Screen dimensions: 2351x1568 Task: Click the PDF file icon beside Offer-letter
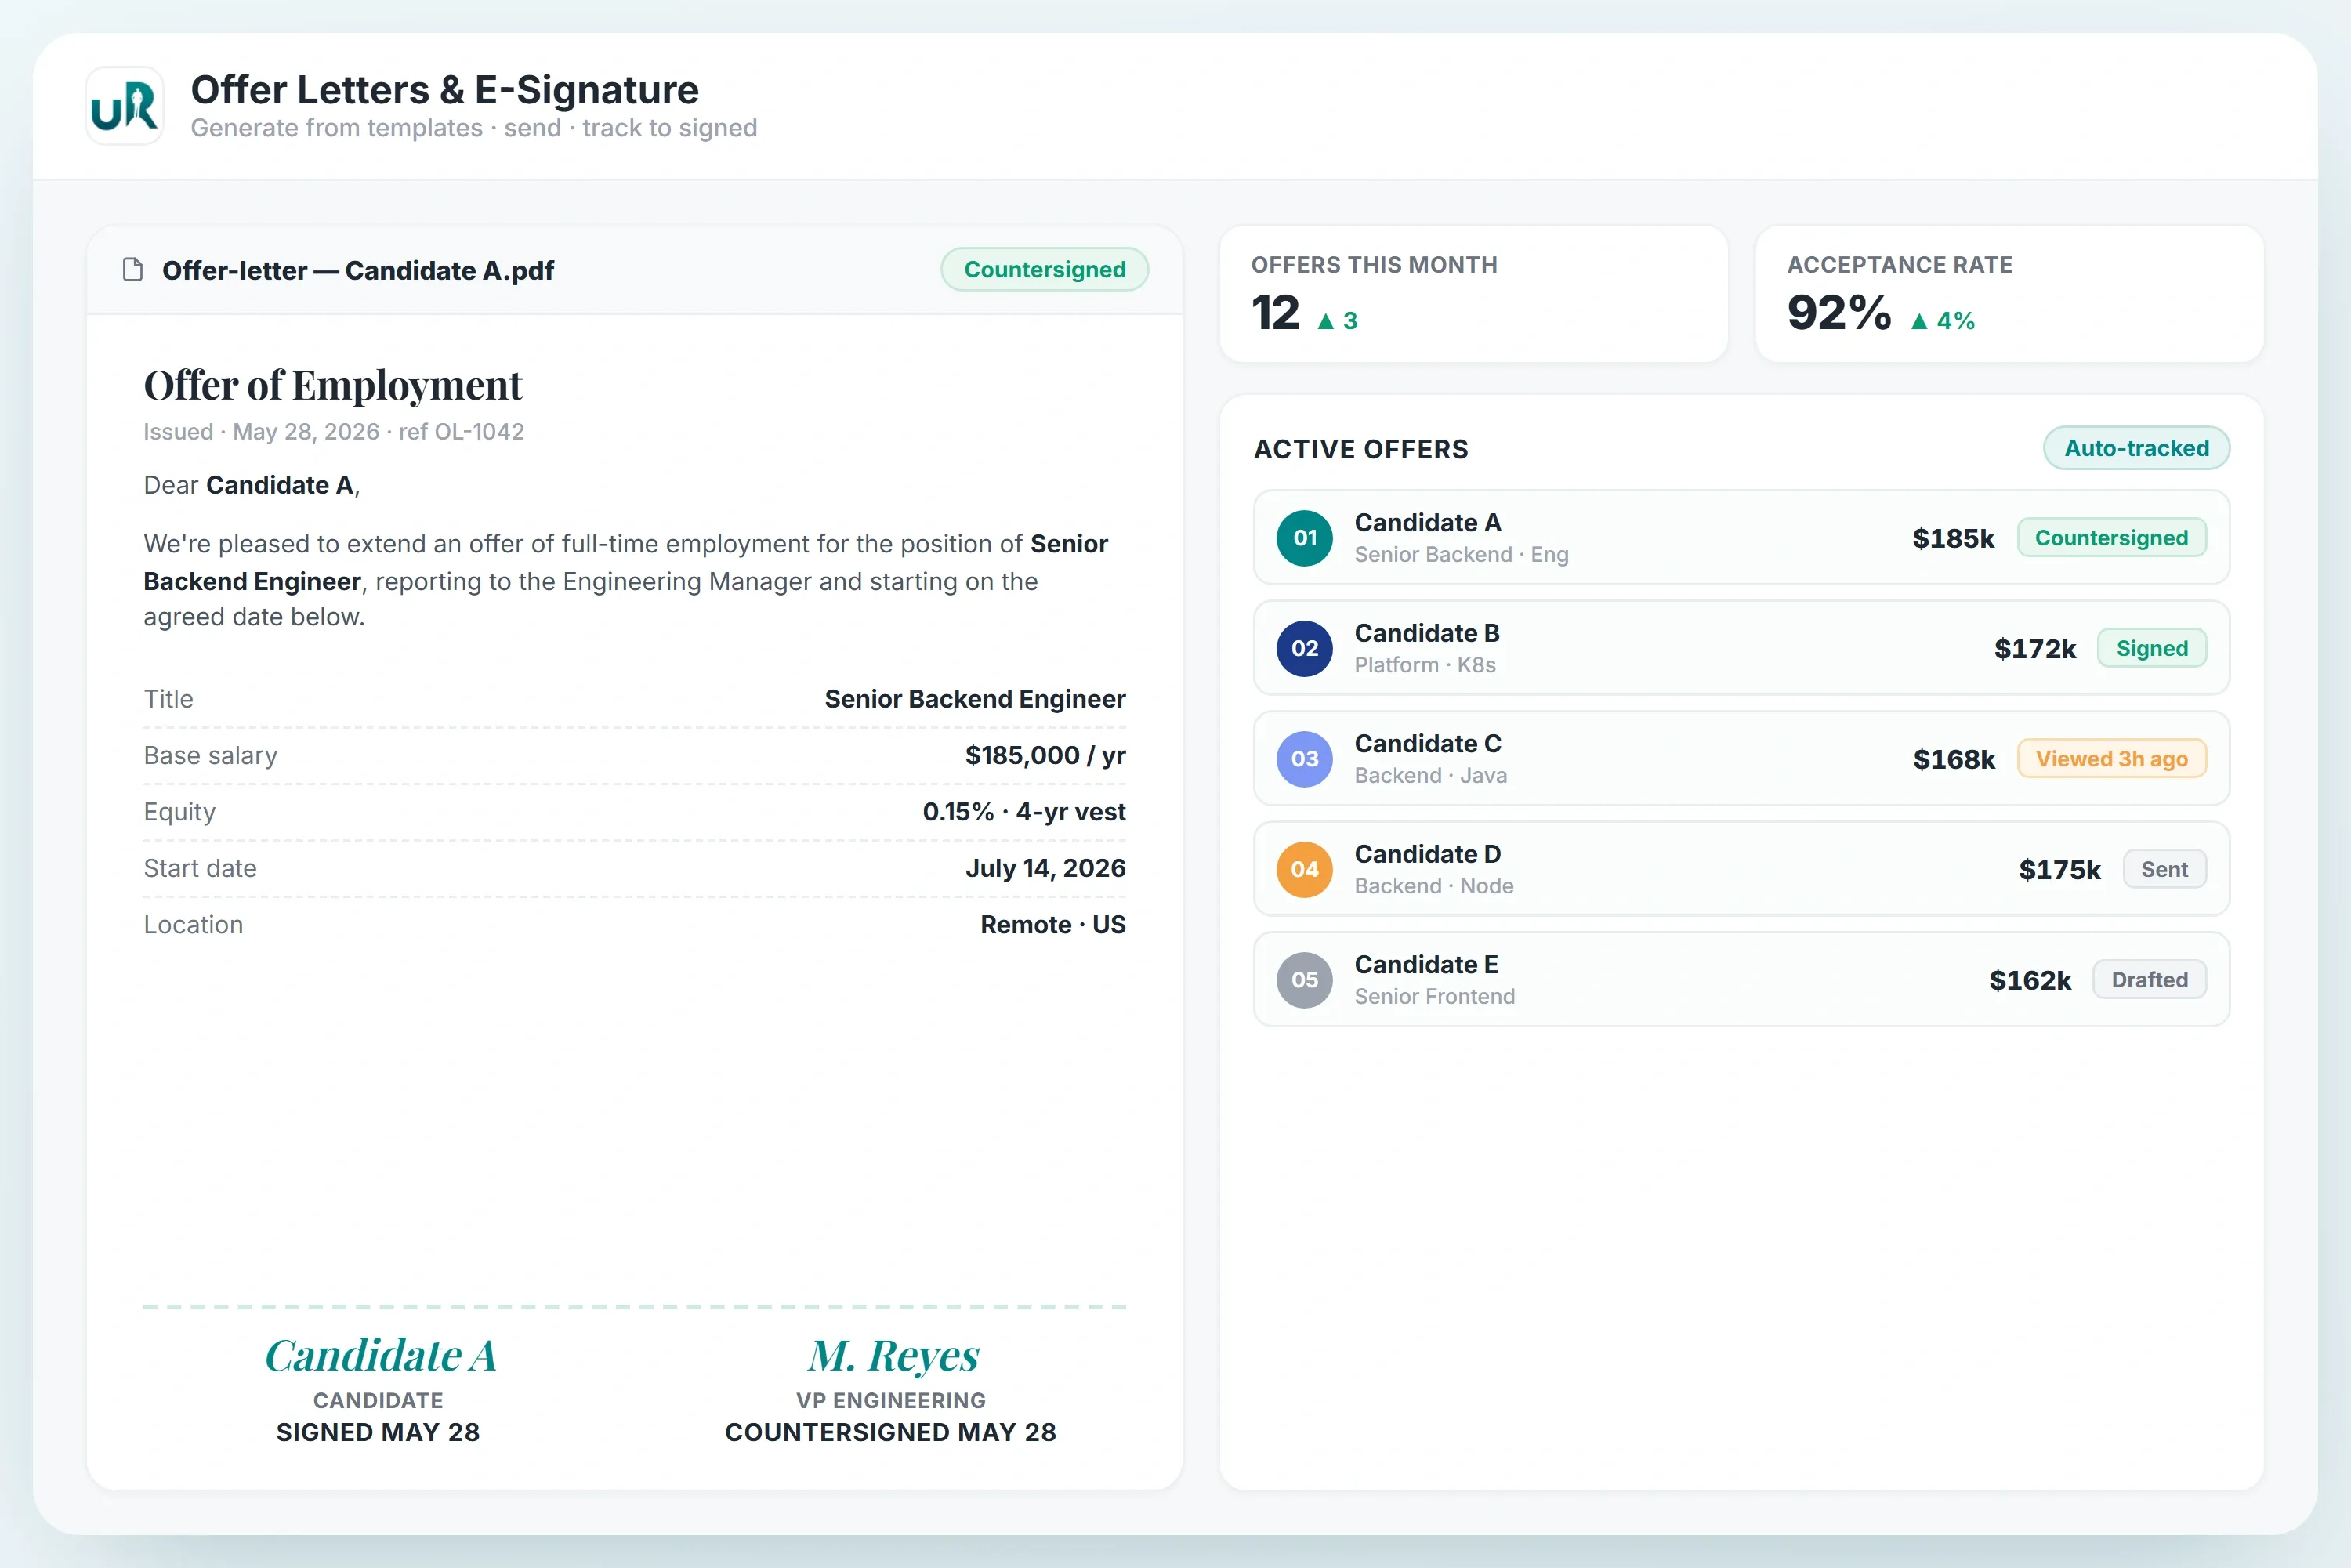(132, 270)
